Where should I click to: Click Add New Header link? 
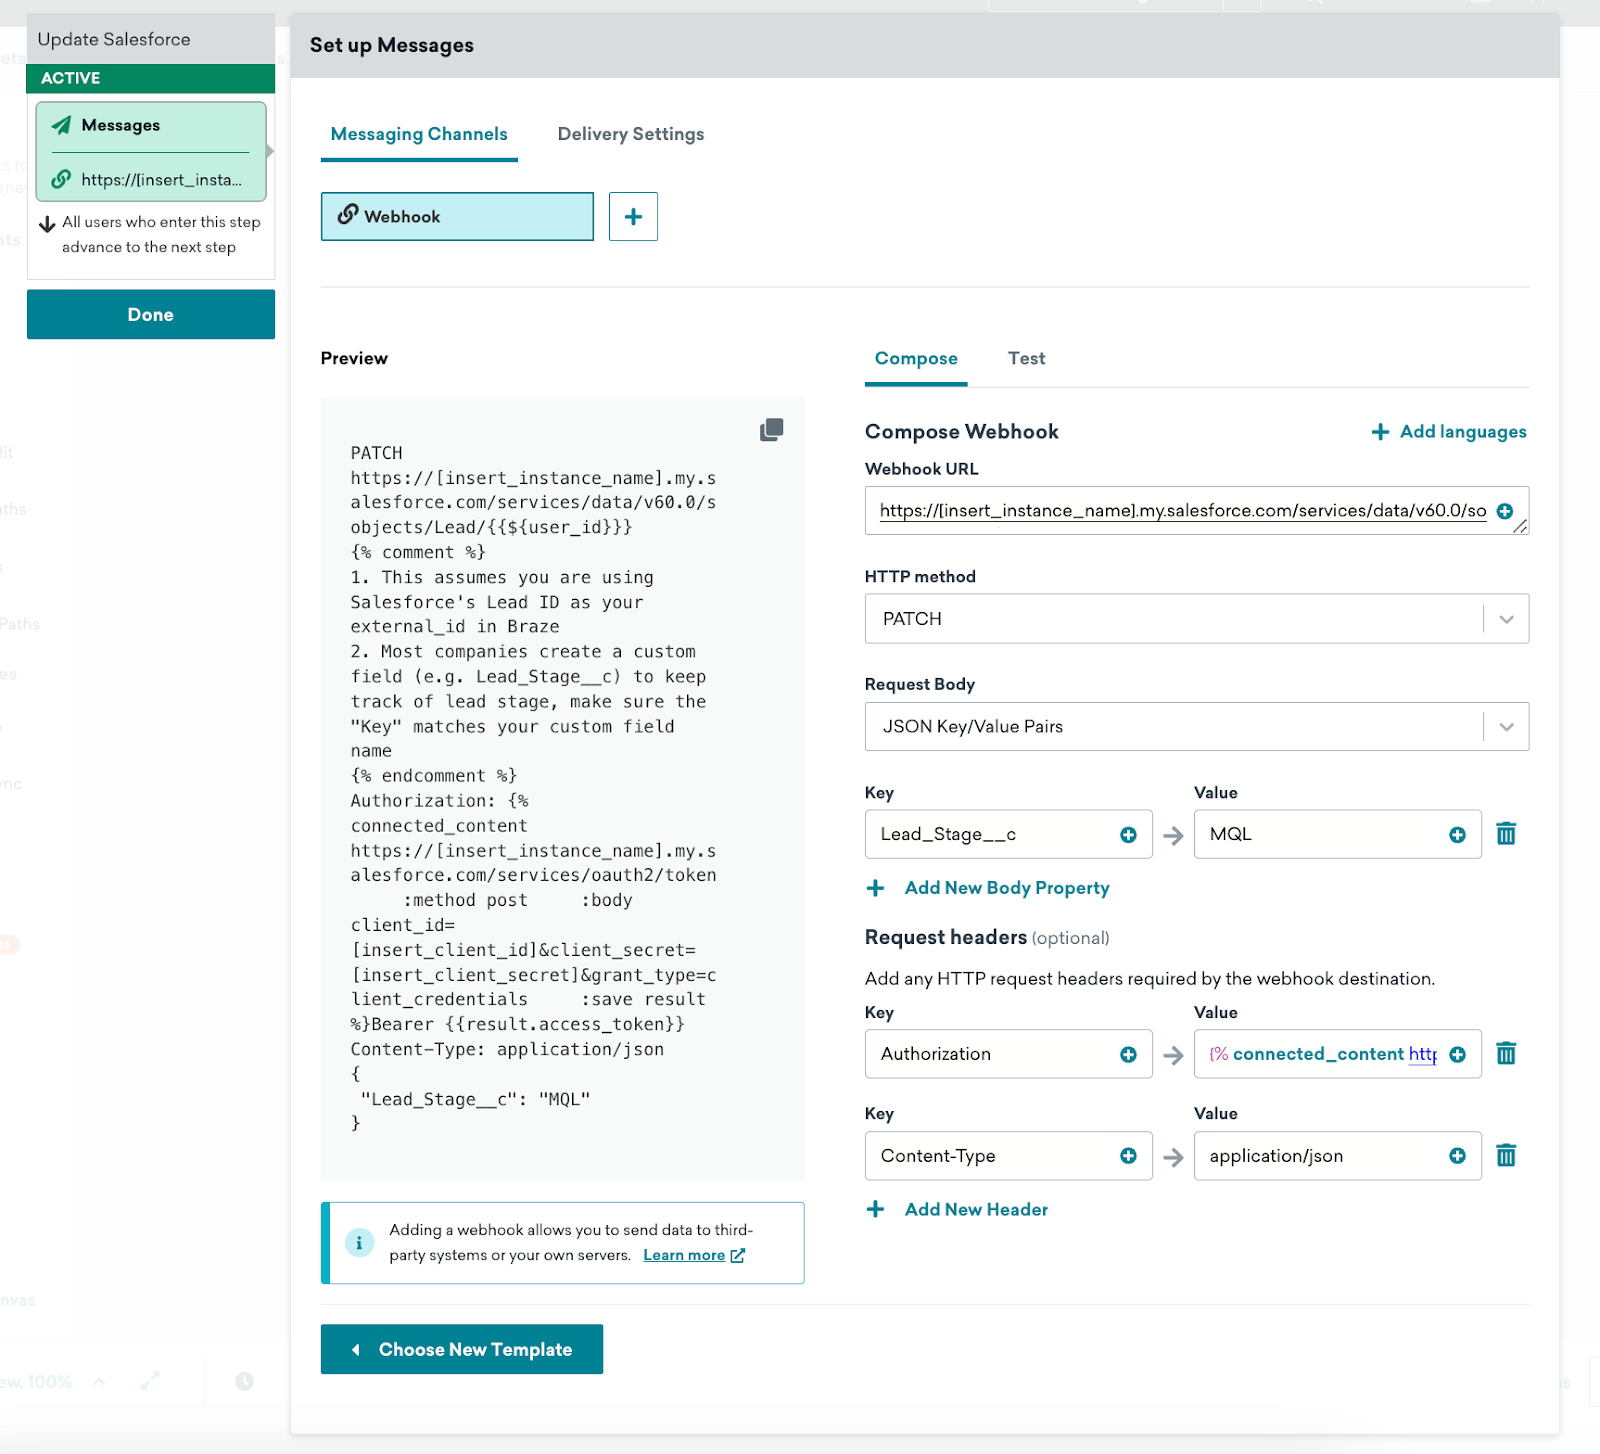click(976, 1209)
